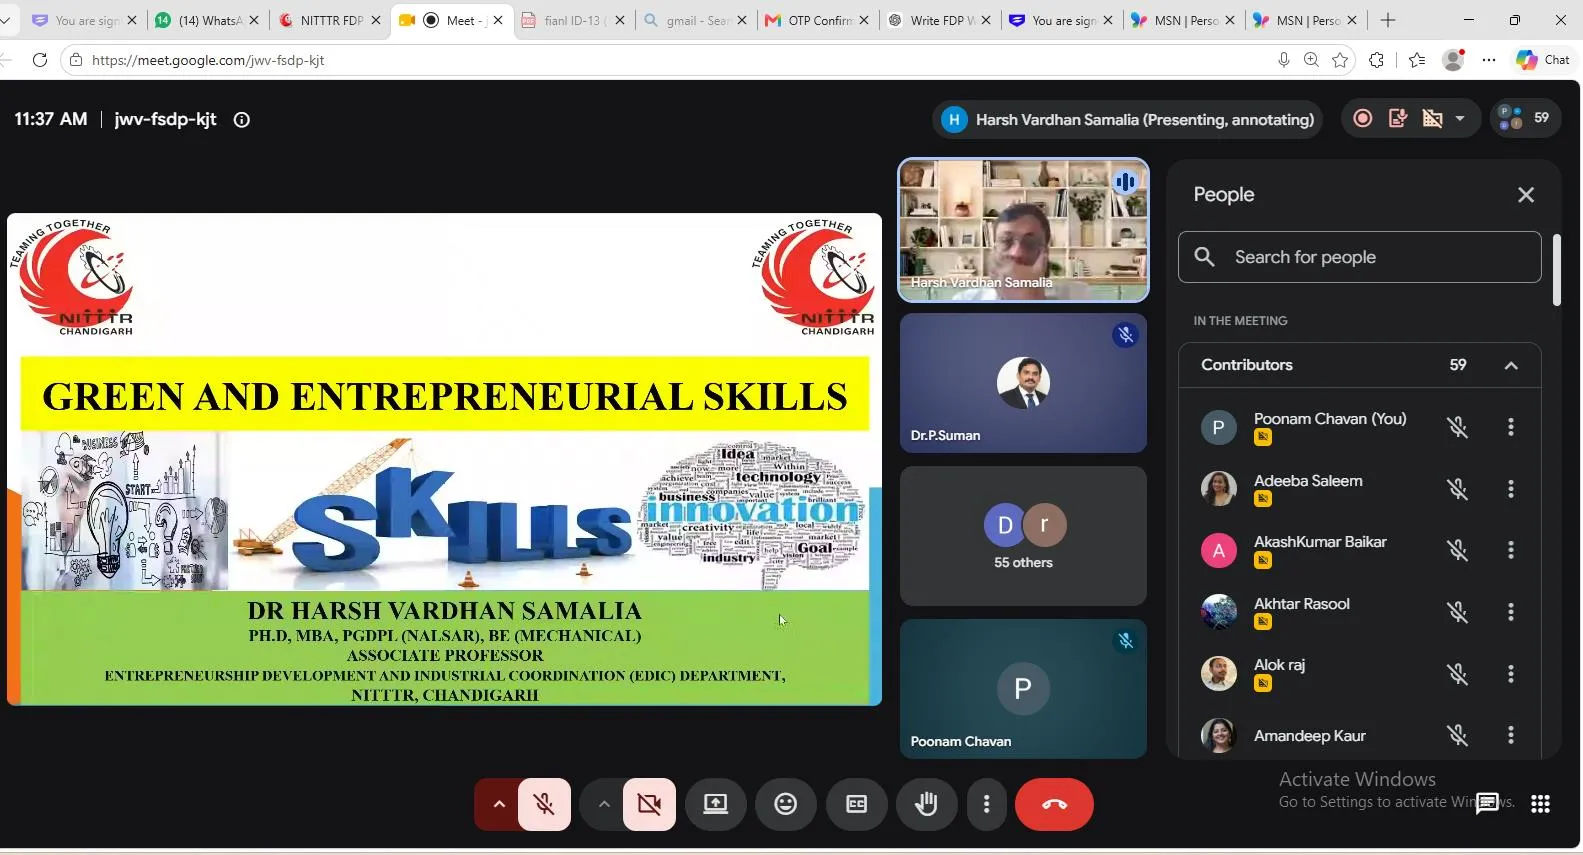
Task: Open audio settings arrow beside microphone
Action: tap(498, 804)
